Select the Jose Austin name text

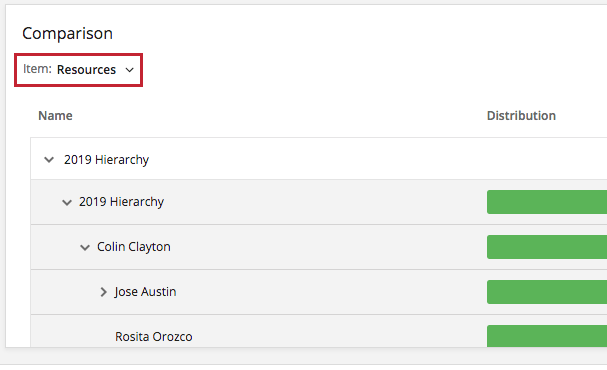(x=145, y=292)
